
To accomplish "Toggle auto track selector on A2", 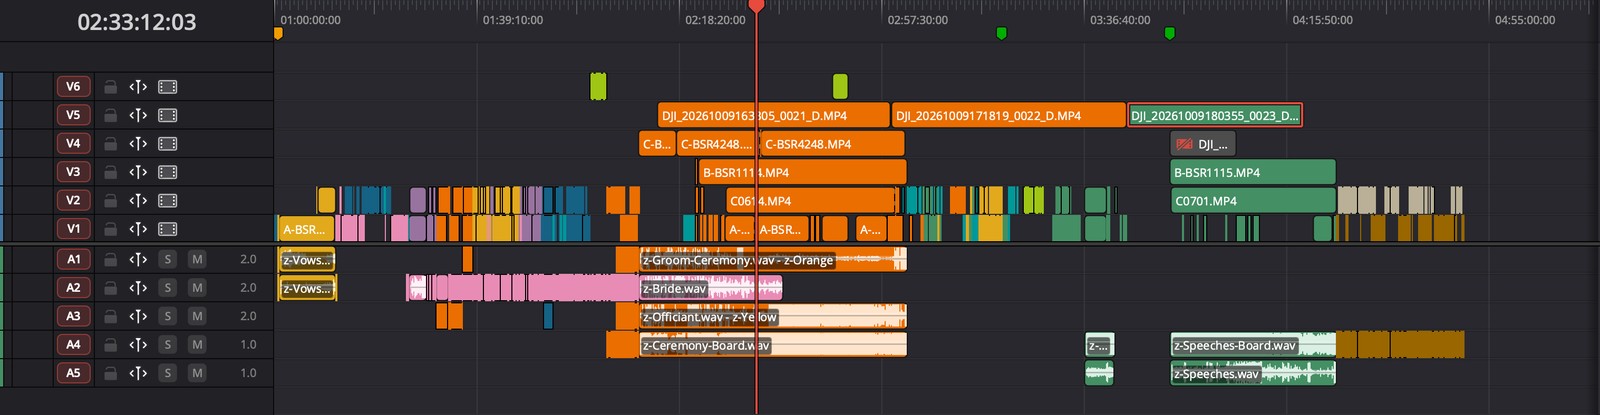I will point(138,288).
